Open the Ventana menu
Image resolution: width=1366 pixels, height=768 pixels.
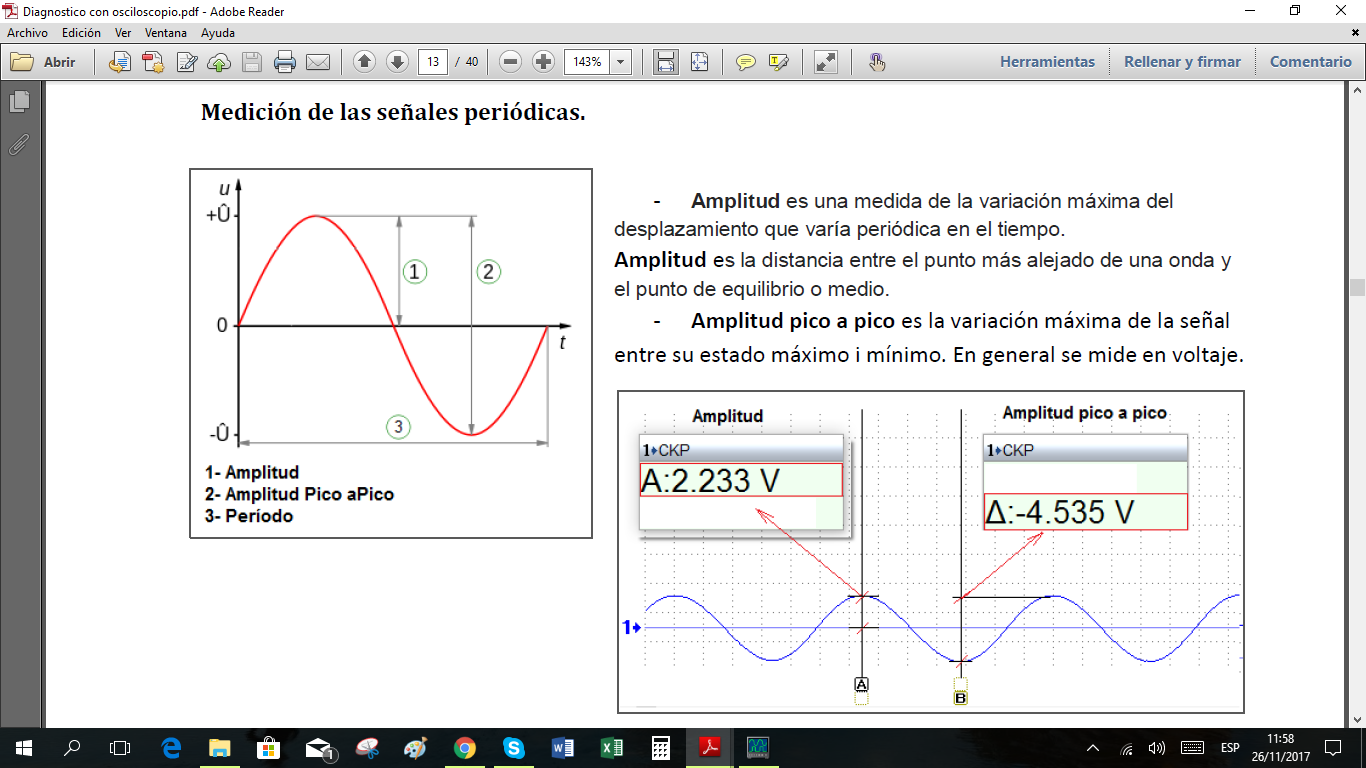click(166, 32)
